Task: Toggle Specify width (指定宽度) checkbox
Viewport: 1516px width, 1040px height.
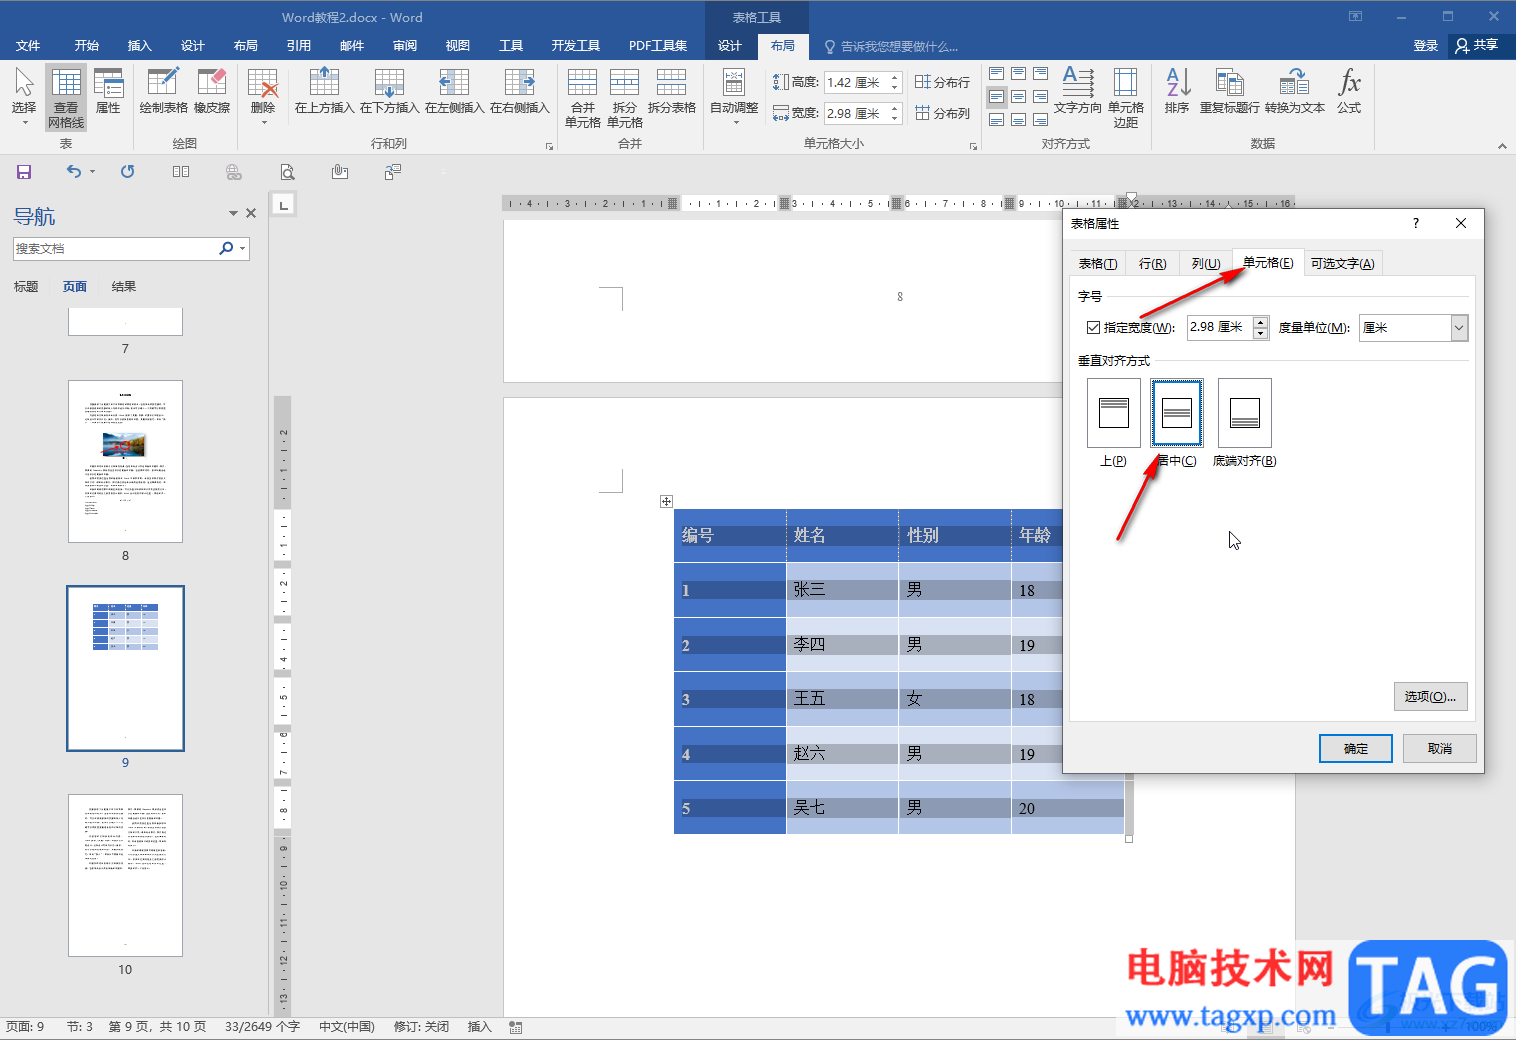Action: coord(1093,328)
